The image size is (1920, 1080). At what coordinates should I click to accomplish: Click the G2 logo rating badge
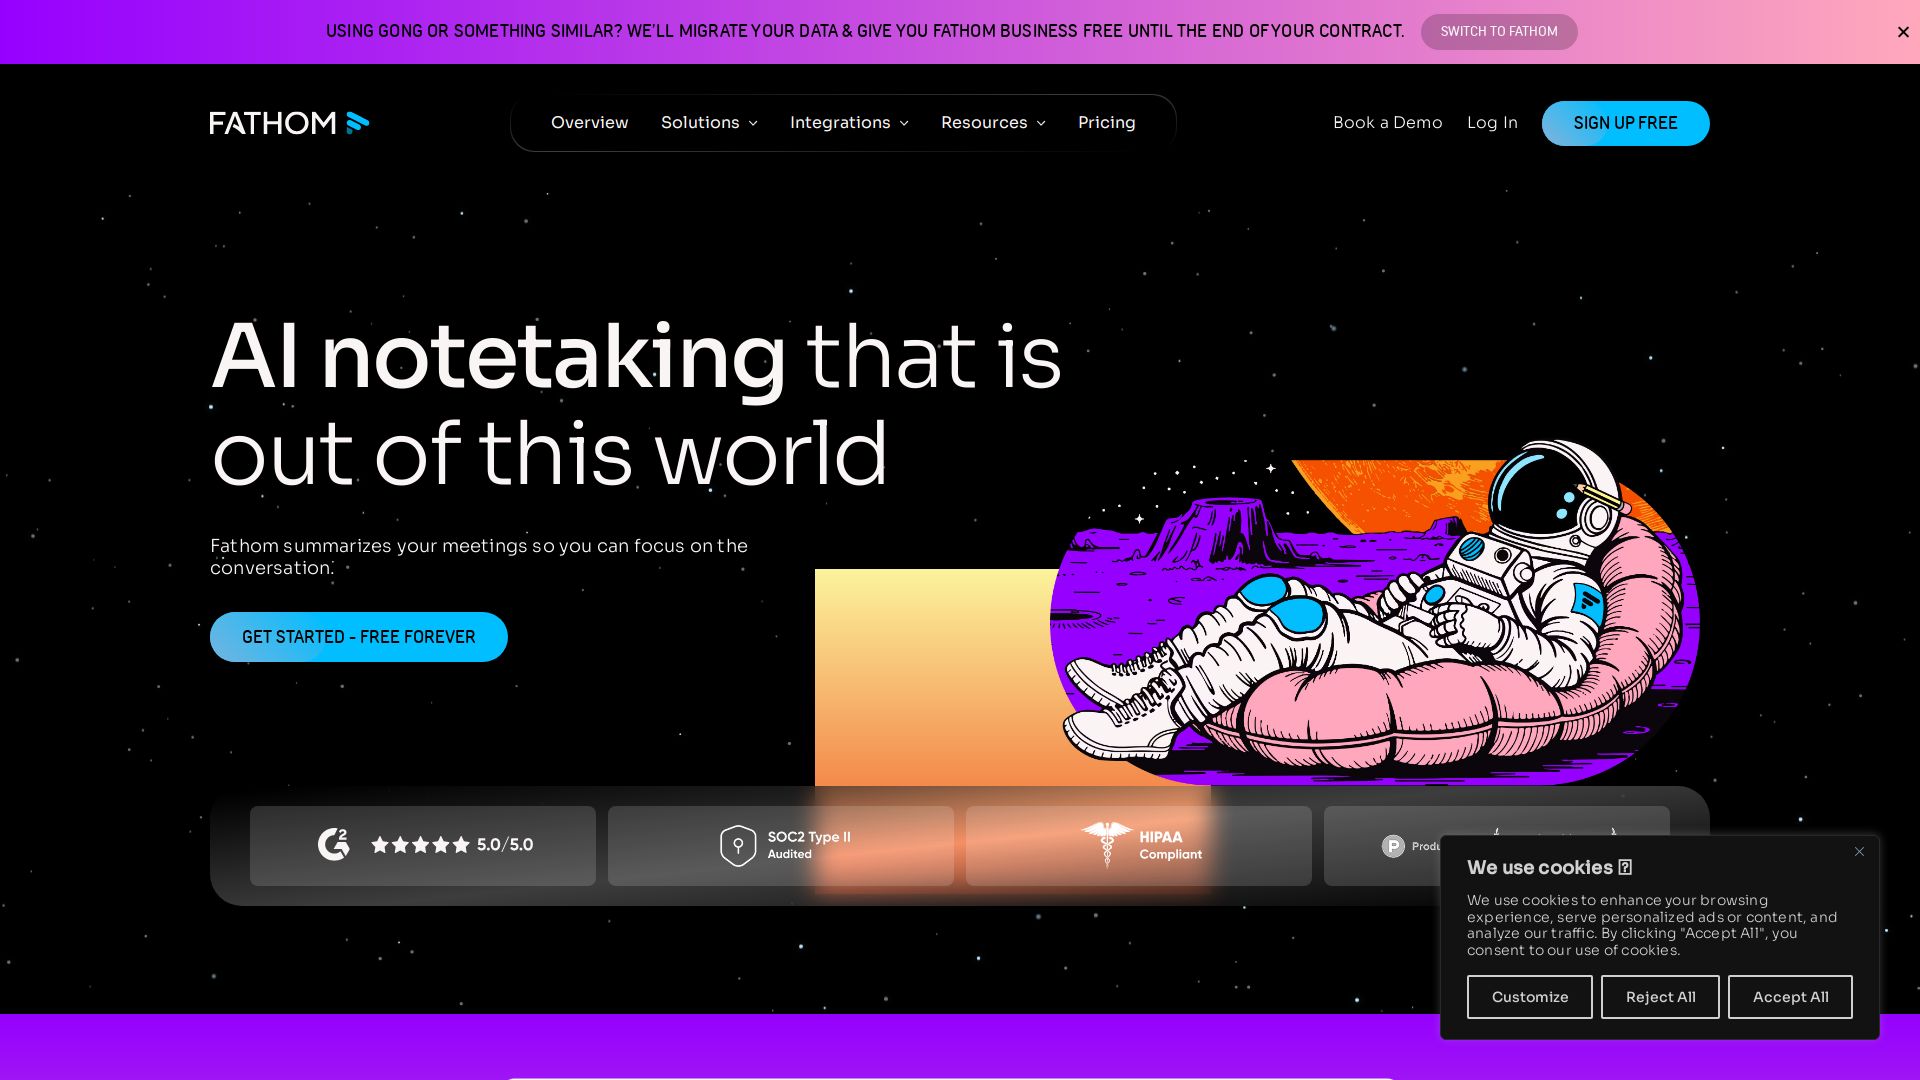point(334,845)
